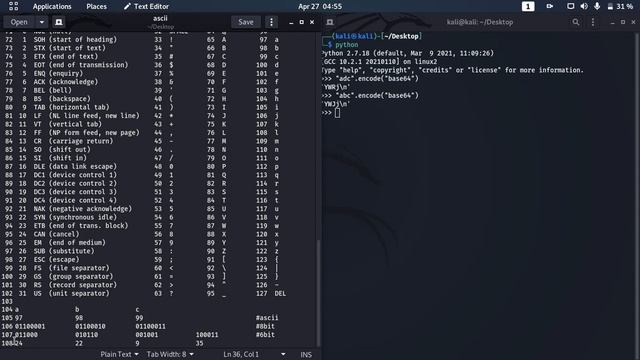Image resolution: width=640 pixels, height=360 pixels.
Task: Click the binary value 01100001
Action: coord(30,327)
